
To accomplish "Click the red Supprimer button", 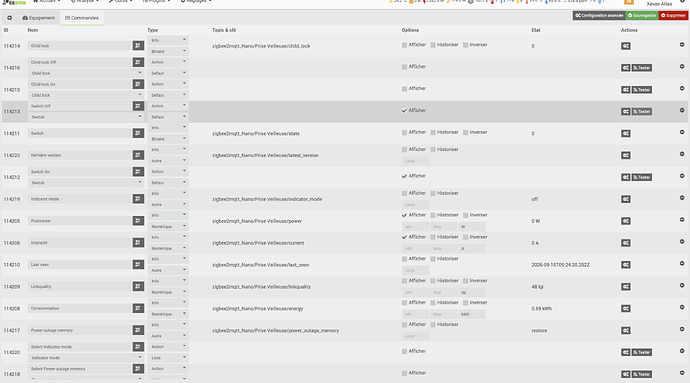I will click(673, 15).
